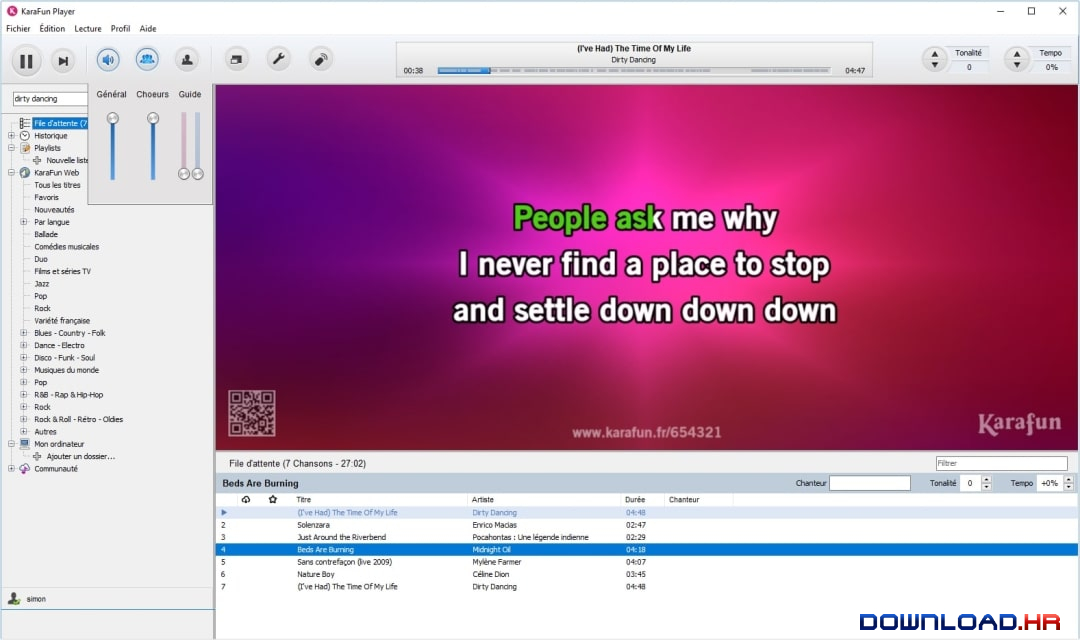Toggle the backing vocals choir button
Screen dimensions: 1080x640
[147, 60]
